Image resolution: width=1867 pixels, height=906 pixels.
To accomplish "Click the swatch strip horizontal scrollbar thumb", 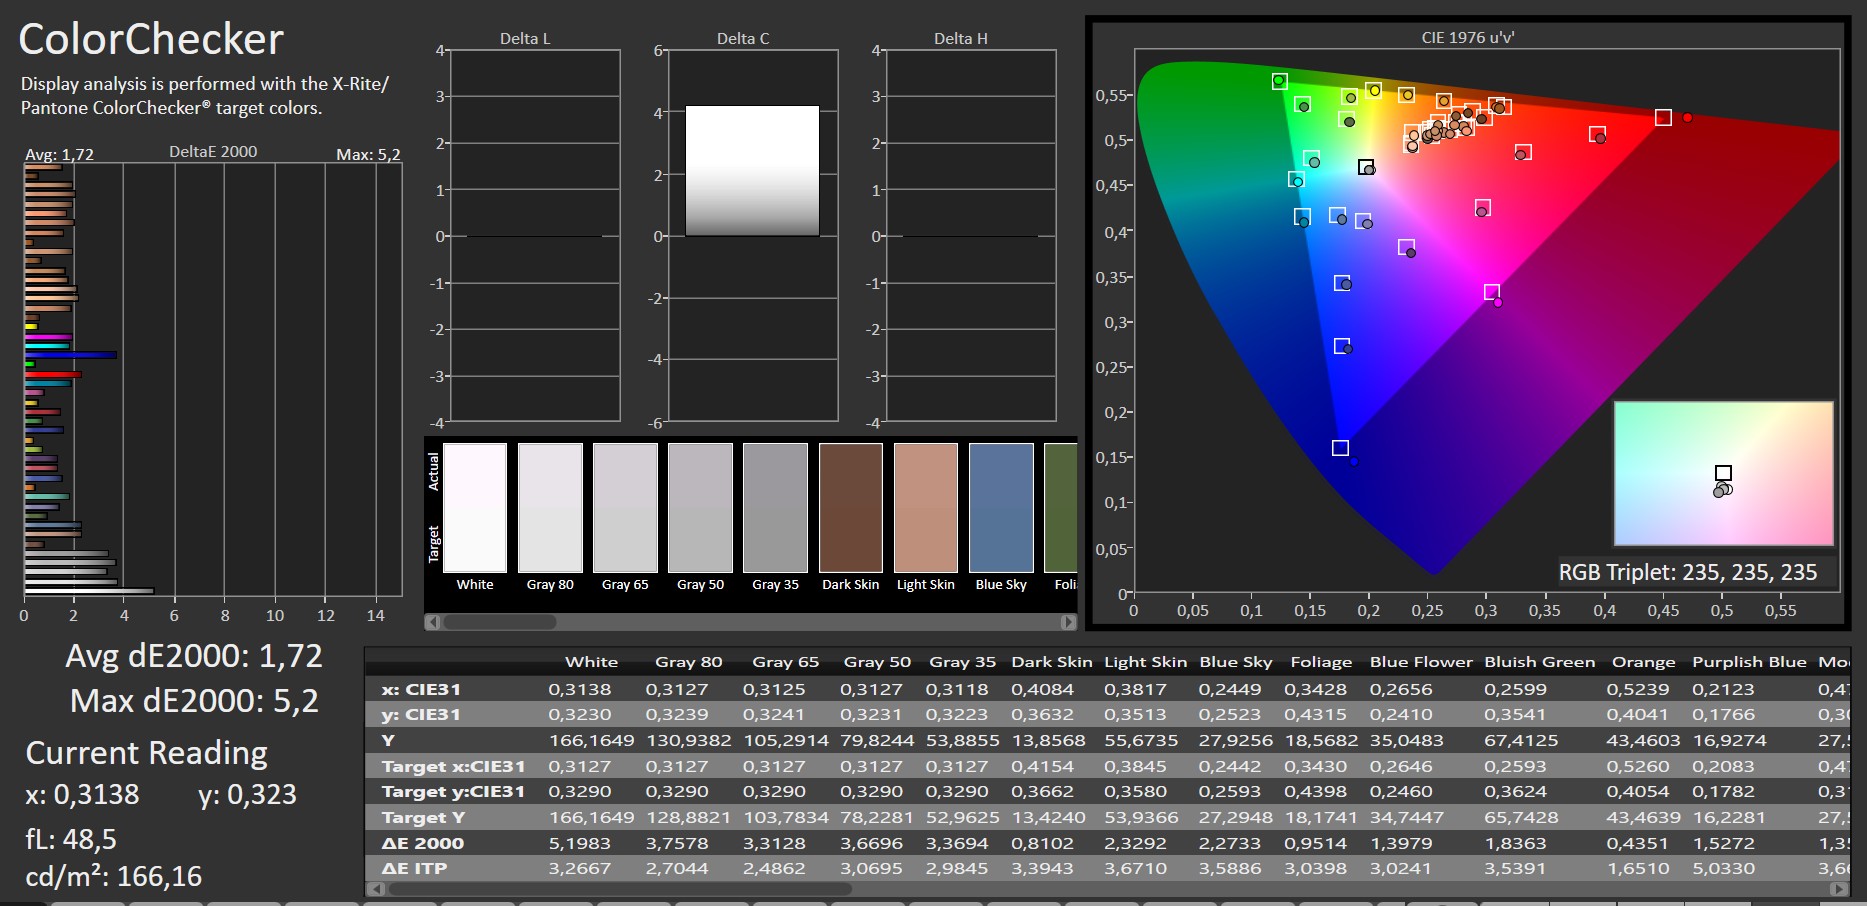I will pos(500,622).
